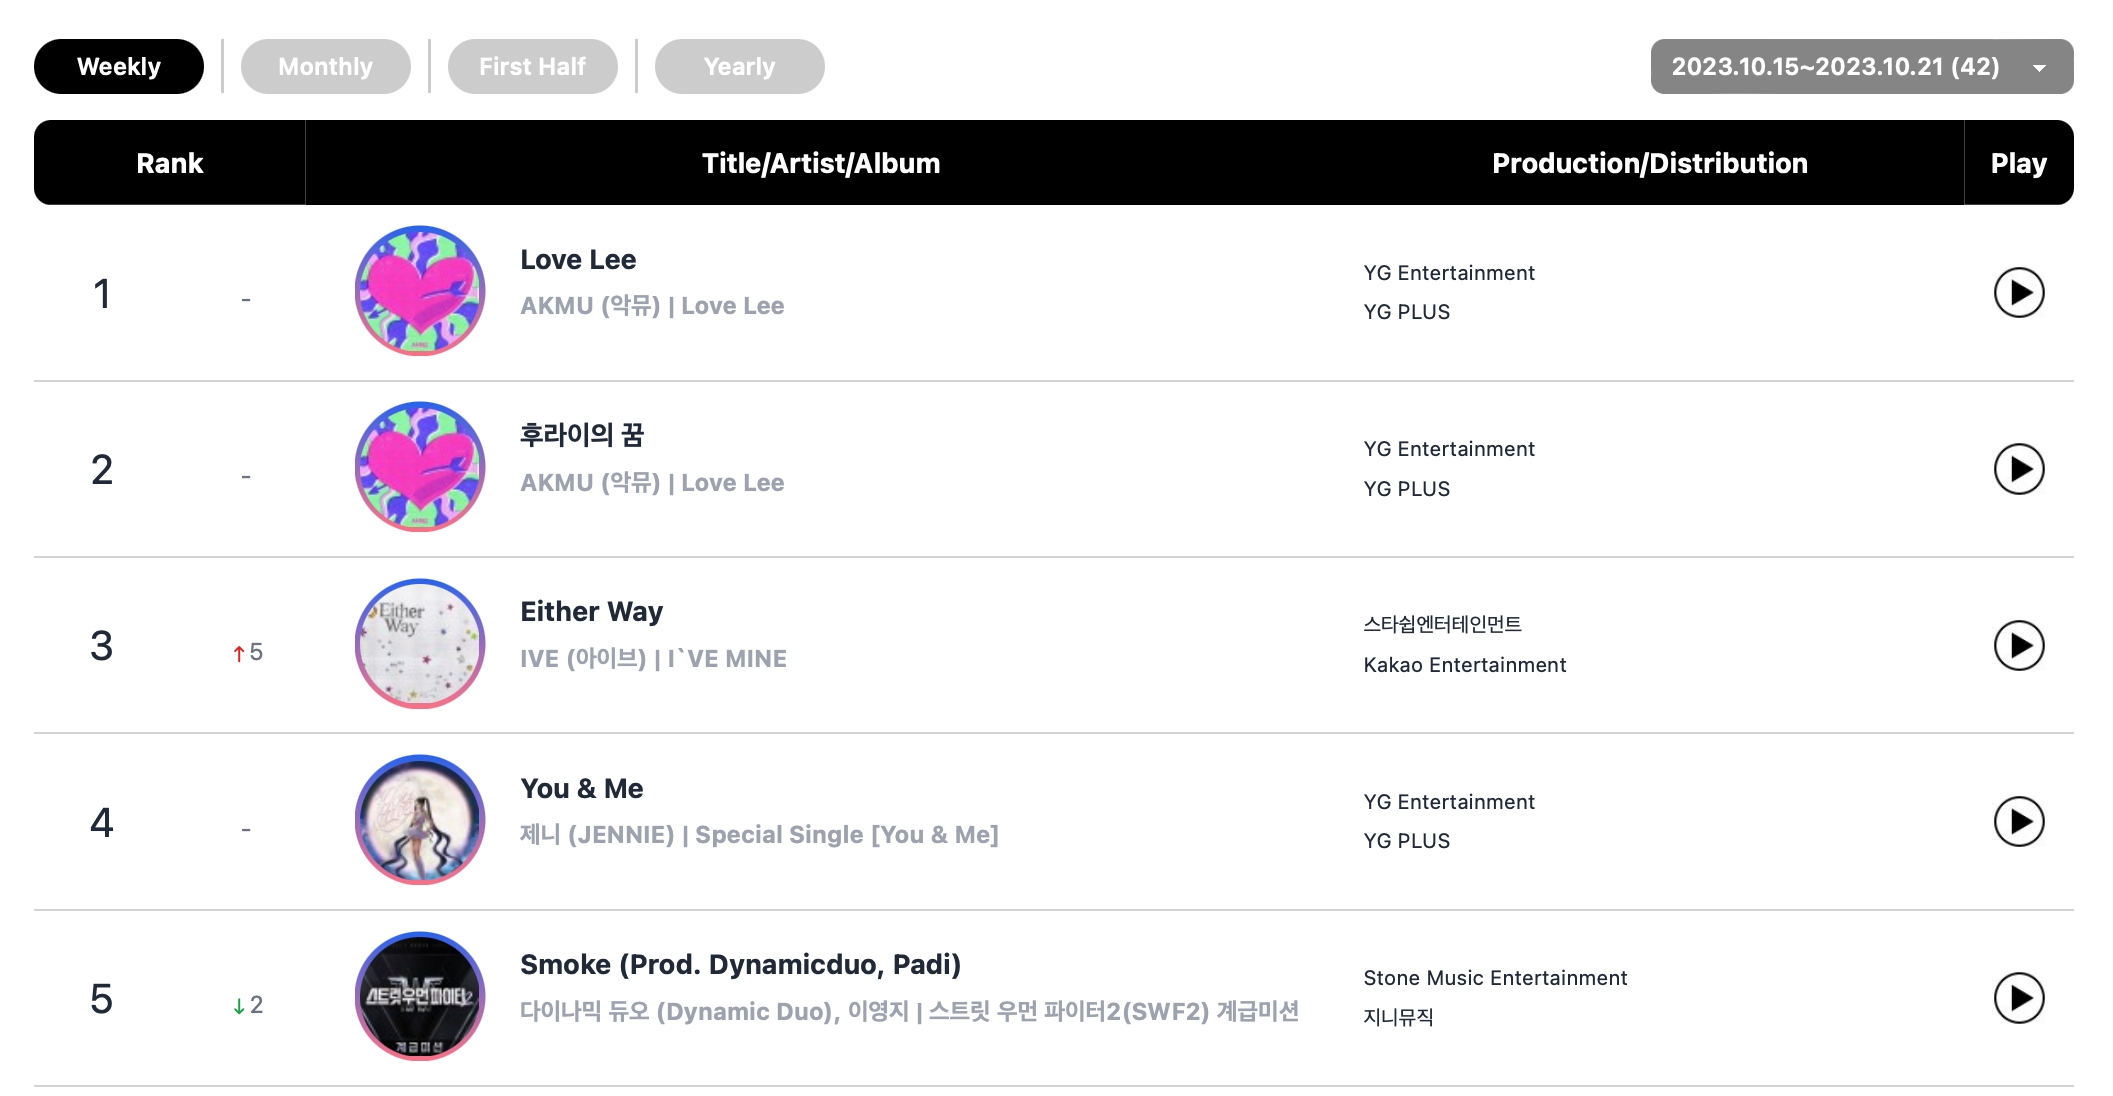The width and height of the screenshot is (2113, 1096).
Task: Play Either Way by IVE
Action: point(2018,646)
